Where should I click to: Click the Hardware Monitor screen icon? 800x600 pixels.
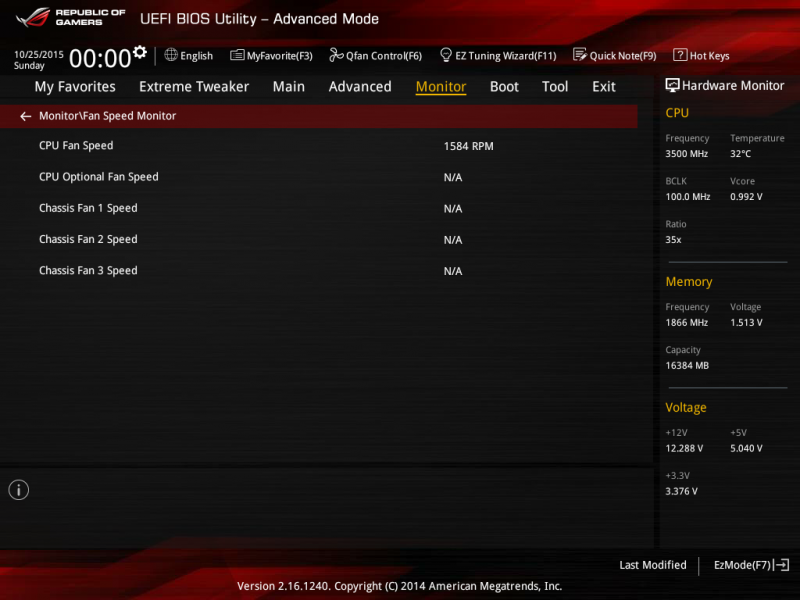pos(672,85)
